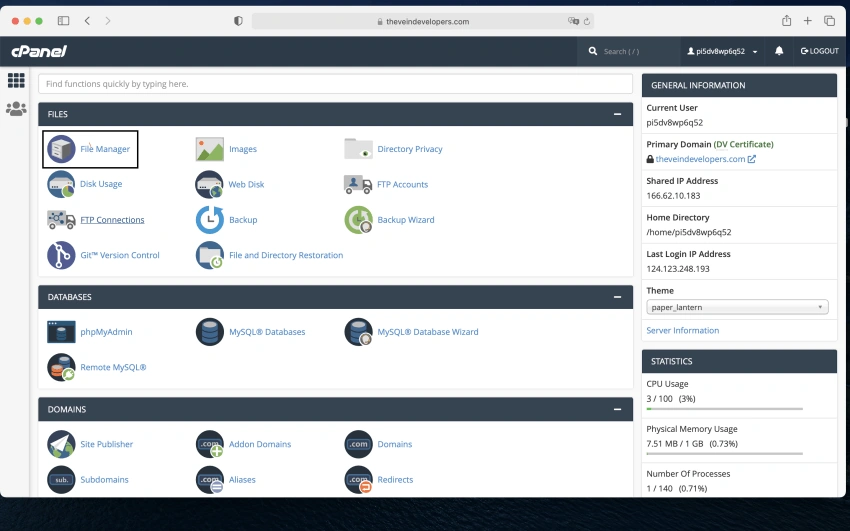Click the FTP Connections text link
850x531 pixels.
coord(112,220)
